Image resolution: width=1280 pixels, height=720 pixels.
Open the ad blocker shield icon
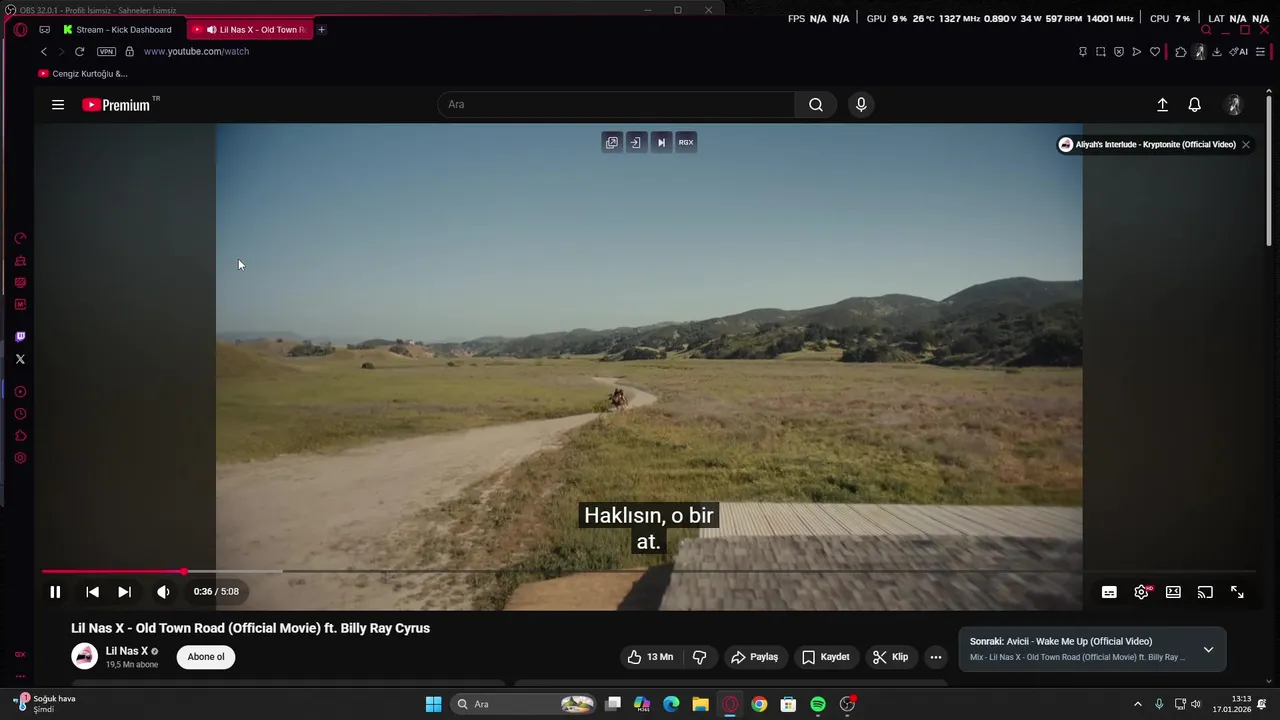click(x=1119, y=52)
